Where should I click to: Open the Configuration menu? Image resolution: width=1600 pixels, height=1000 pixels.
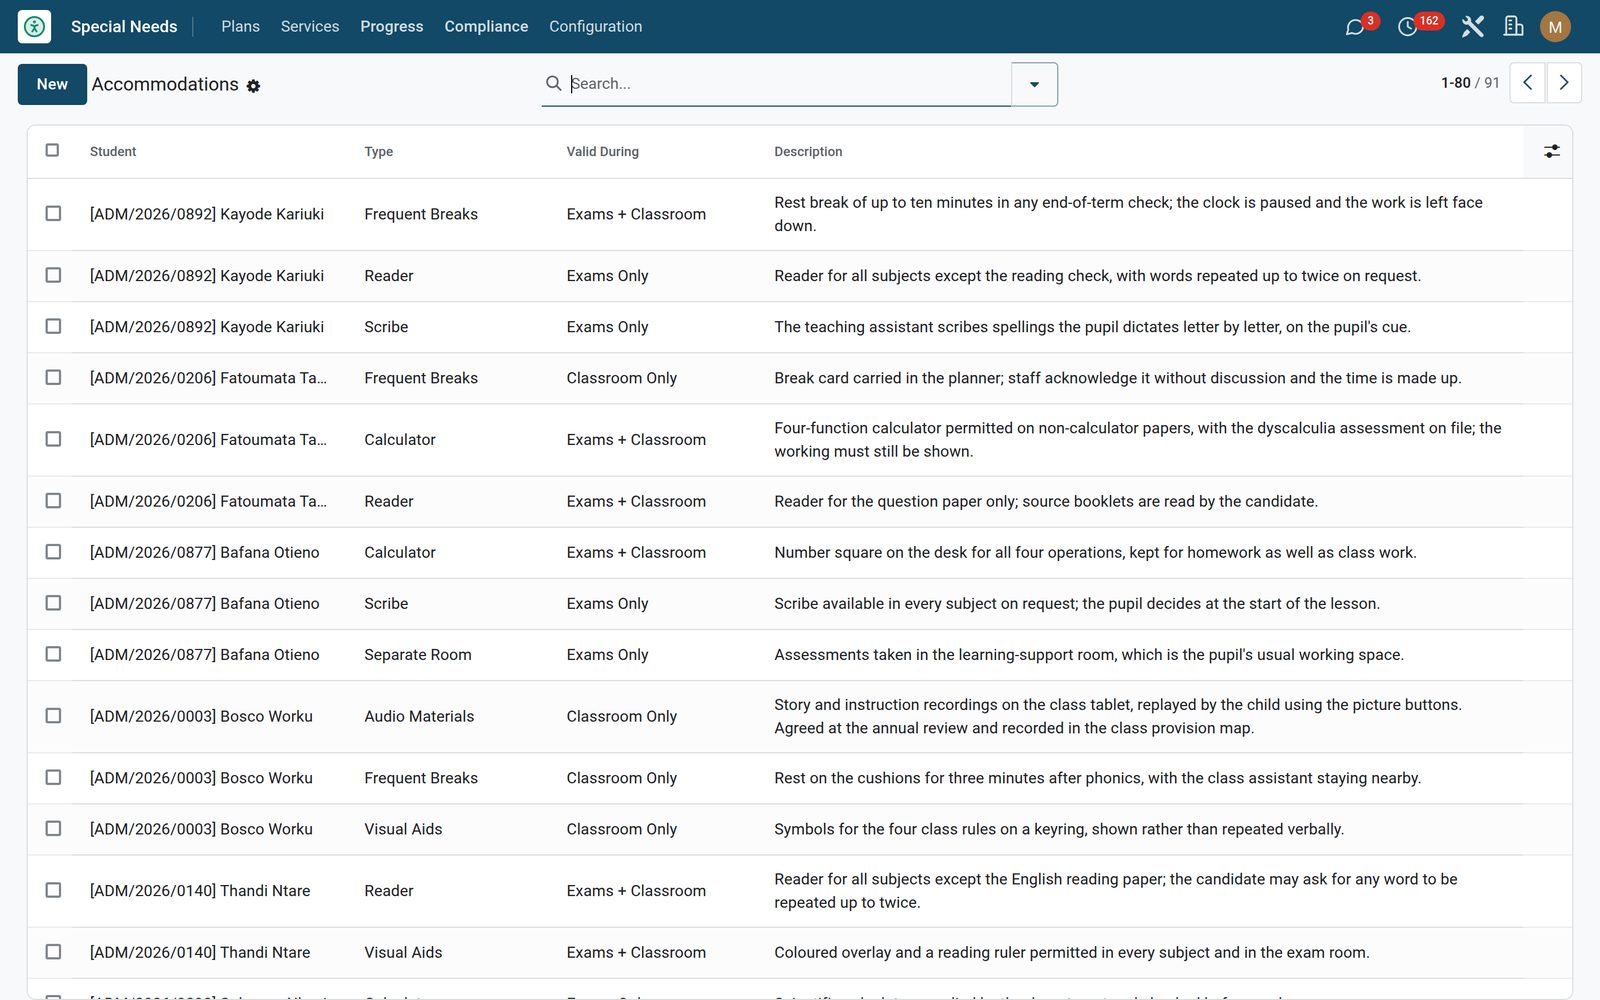click(595, 26)
